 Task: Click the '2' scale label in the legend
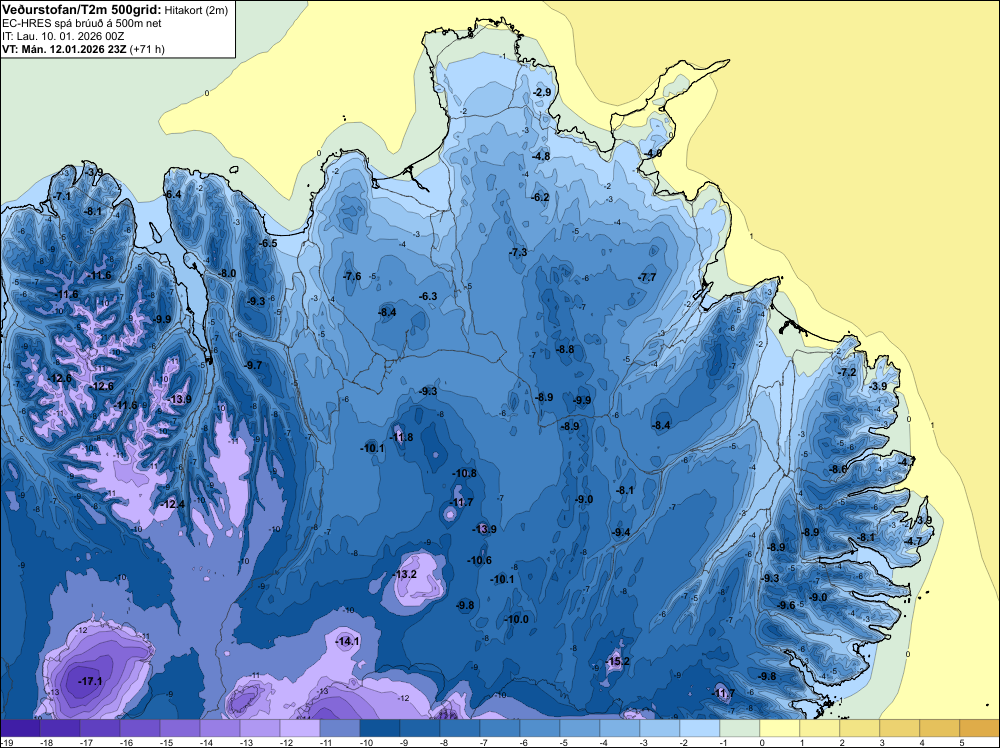pos(842,742)
